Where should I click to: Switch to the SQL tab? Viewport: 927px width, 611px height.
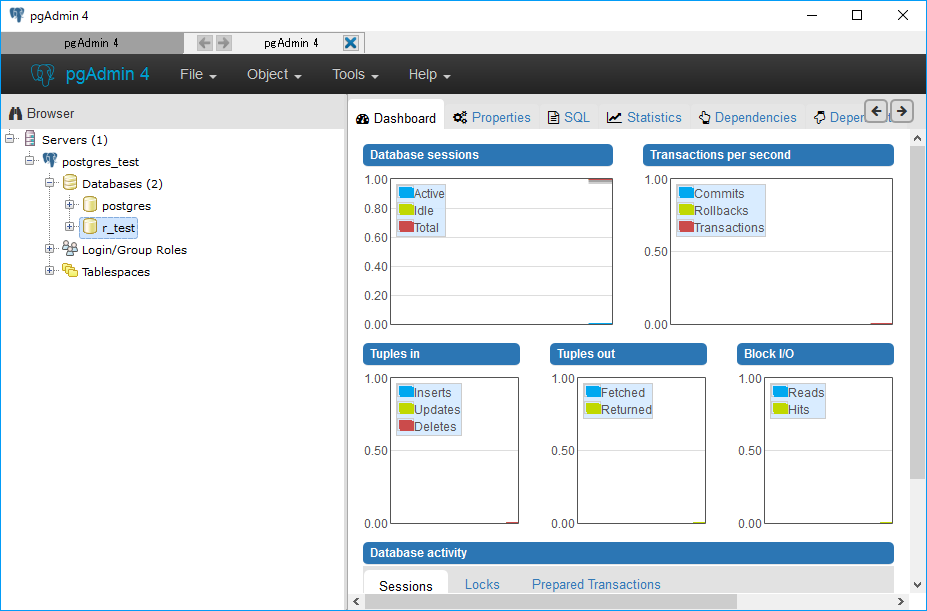(x=569, y=118)
